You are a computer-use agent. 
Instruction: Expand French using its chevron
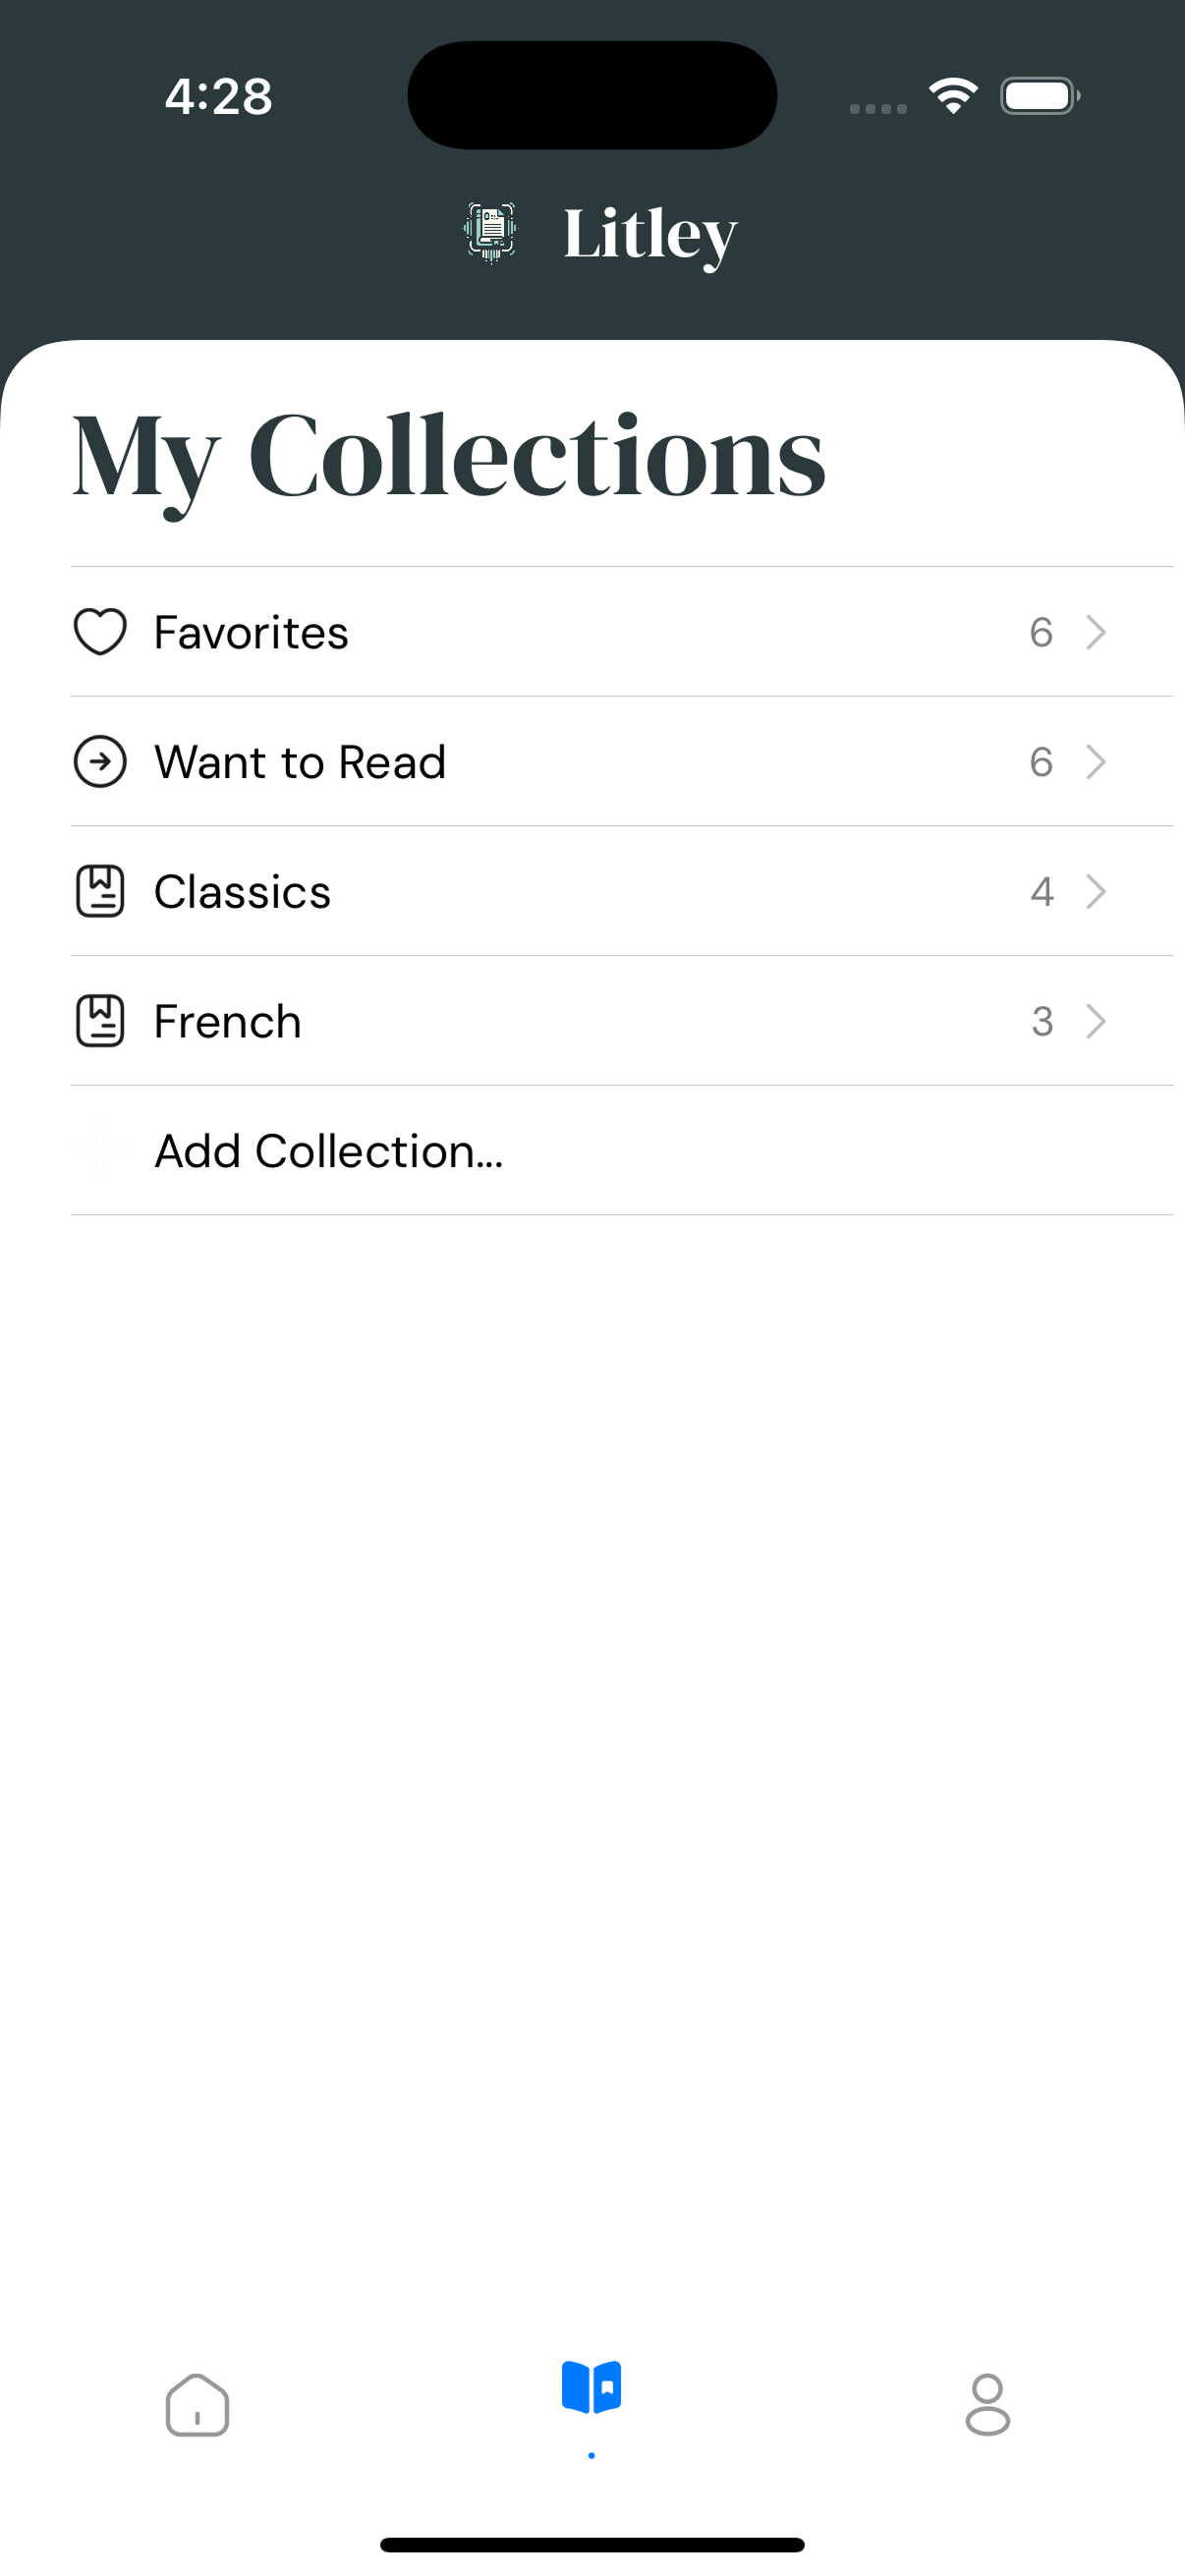click(x=1096, y=1021)
